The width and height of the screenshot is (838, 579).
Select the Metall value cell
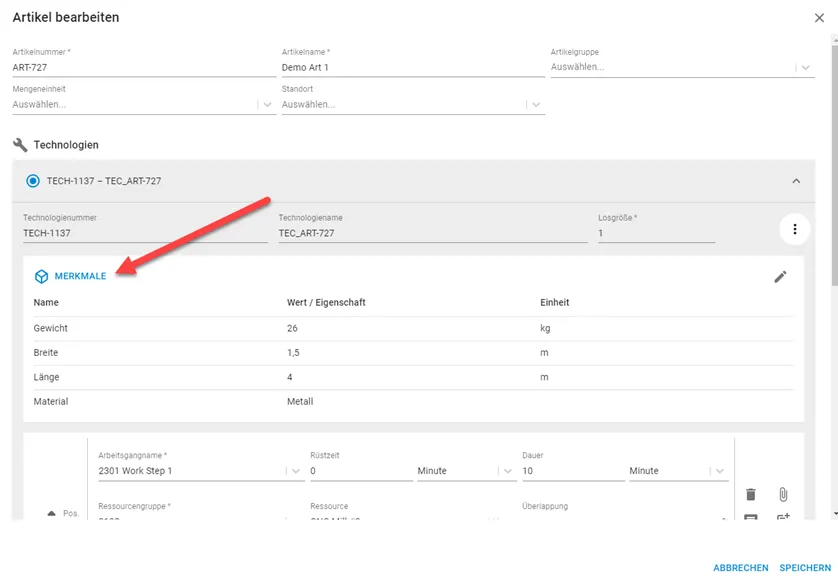click(300, 402)
